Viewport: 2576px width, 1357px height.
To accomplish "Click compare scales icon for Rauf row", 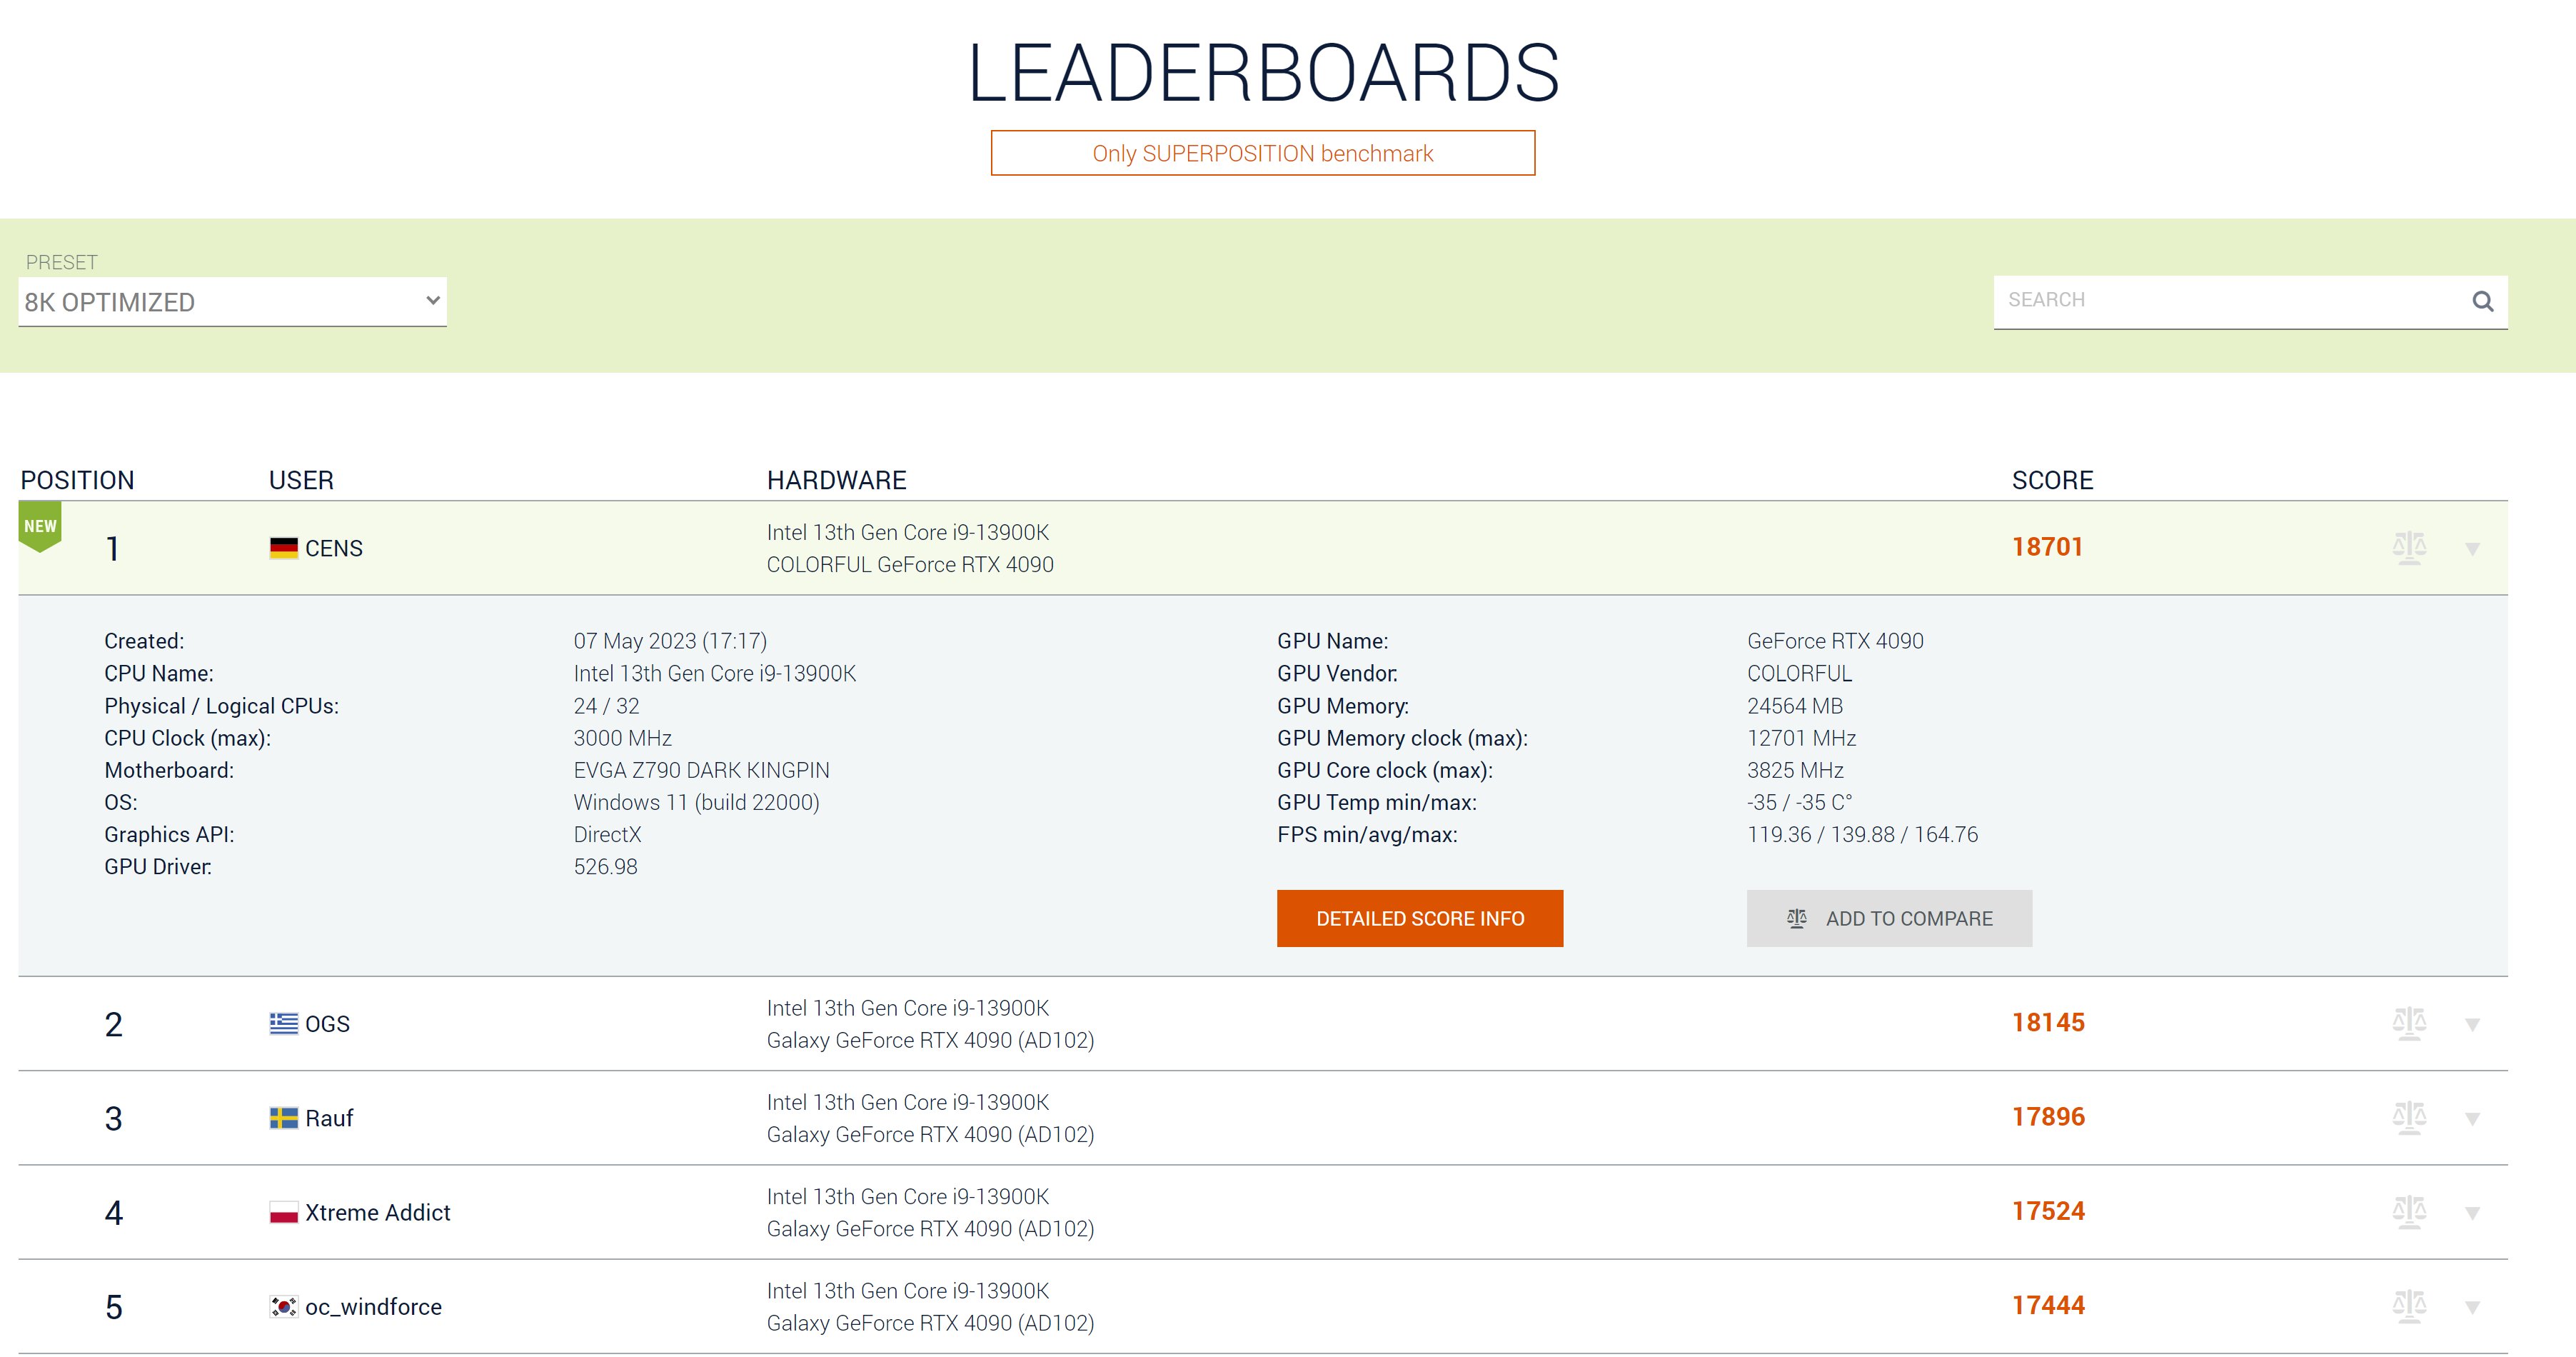I will point(2409,1117).
